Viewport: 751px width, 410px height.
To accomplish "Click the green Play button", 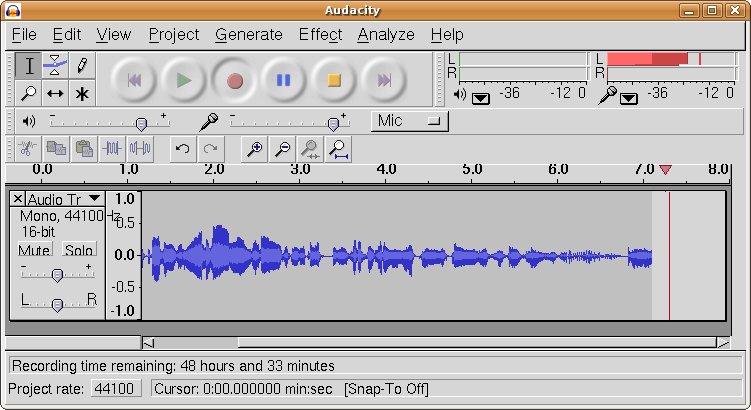I will tap(184, 80).
